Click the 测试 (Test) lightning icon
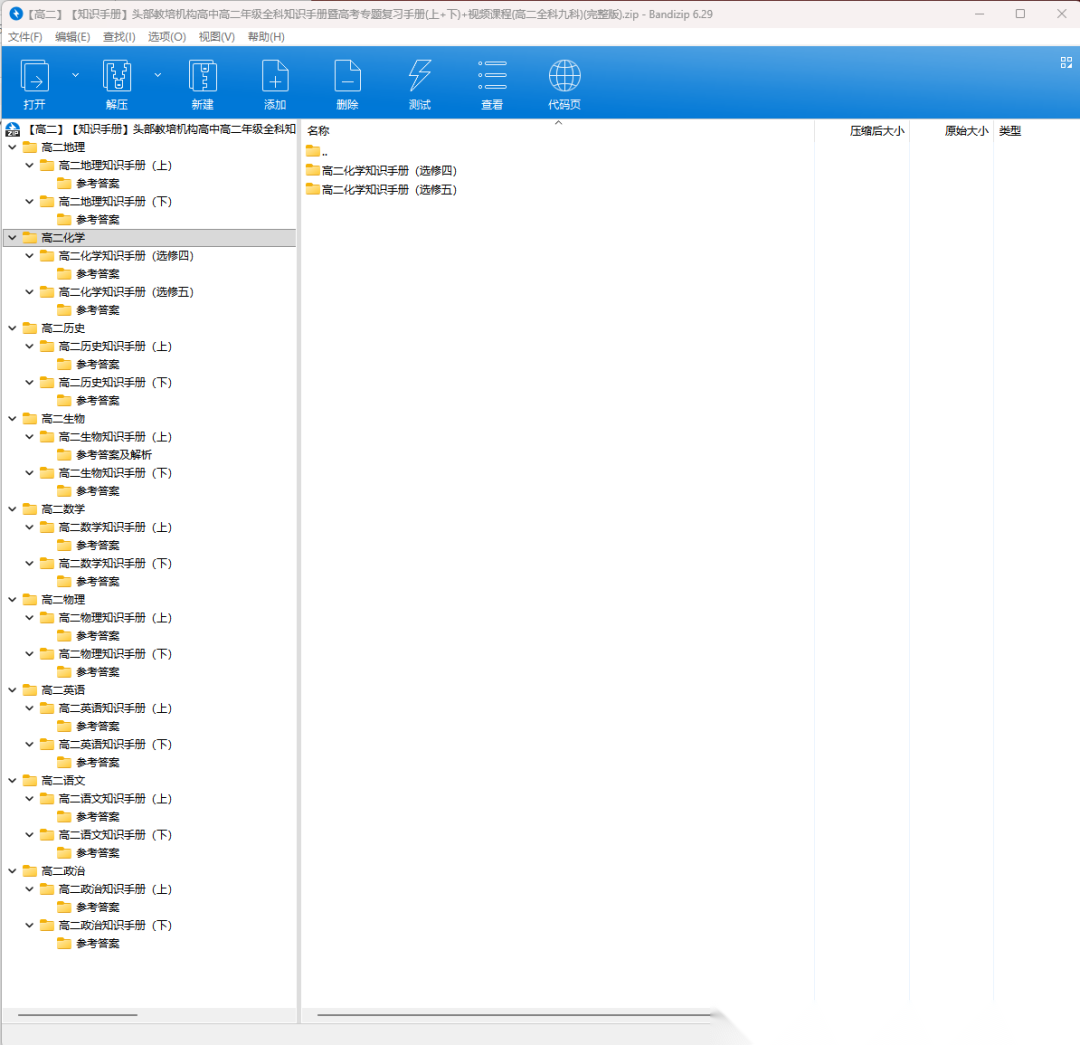This screenshot has width=1080, height=1045. (420, 77)
